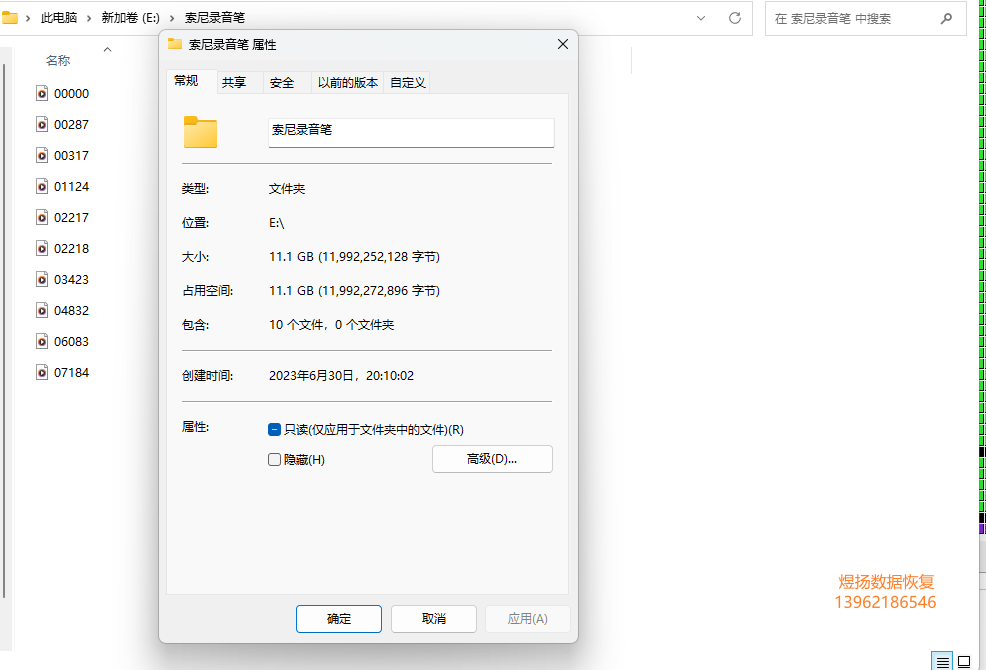Click the media file icon for 04832

pos(42,310)
